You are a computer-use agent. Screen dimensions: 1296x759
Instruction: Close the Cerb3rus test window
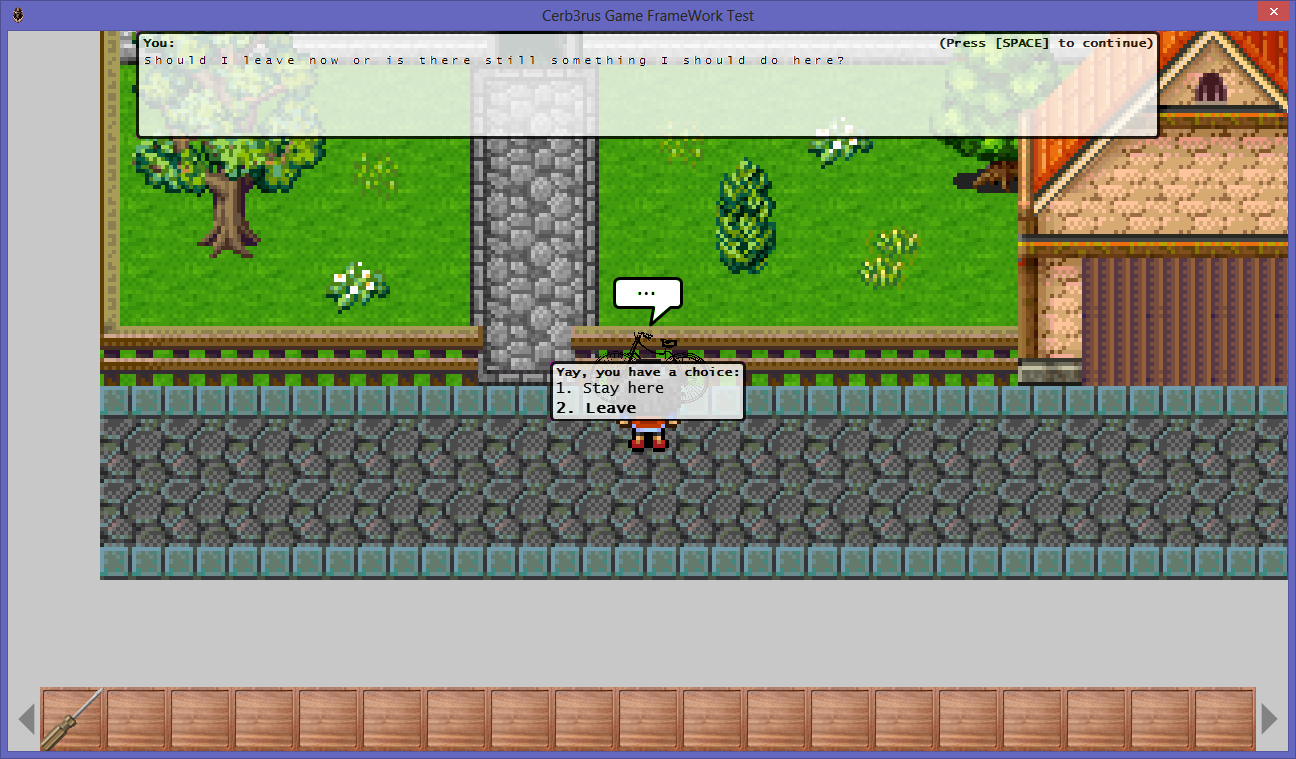coord(1273,11)
